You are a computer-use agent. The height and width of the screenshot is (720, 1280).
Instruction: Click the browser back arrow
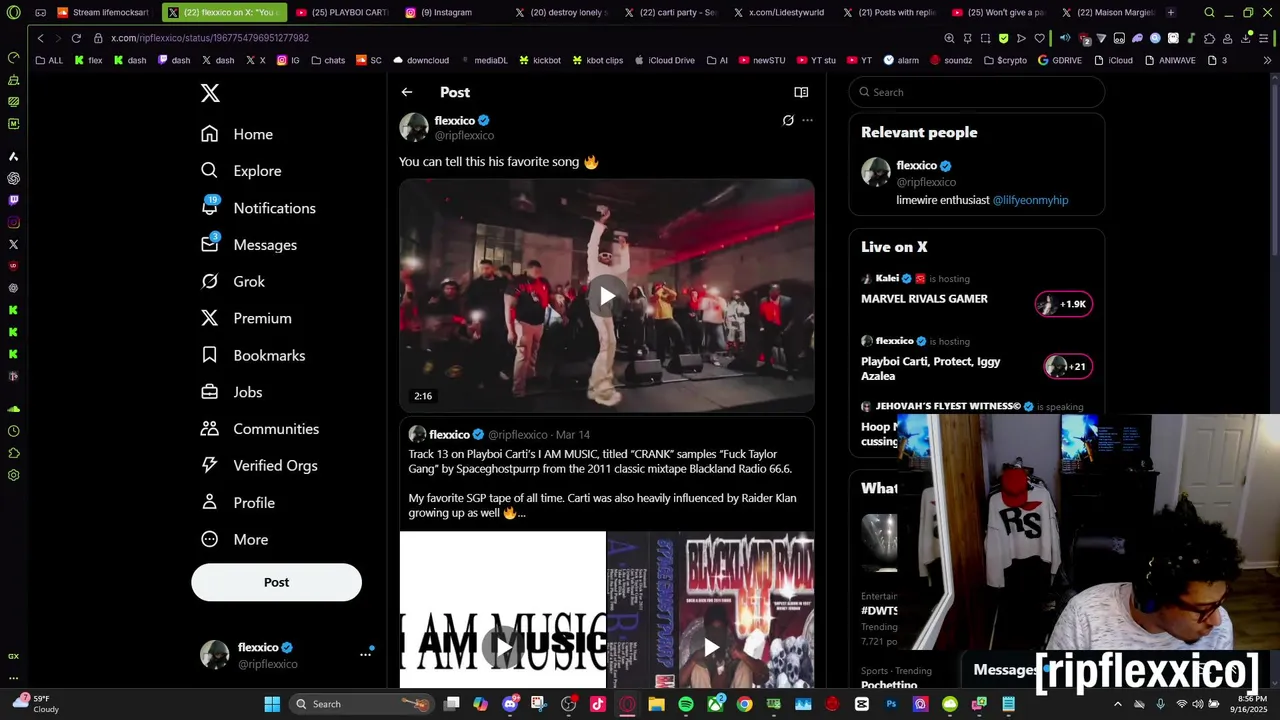click(40, 38)
